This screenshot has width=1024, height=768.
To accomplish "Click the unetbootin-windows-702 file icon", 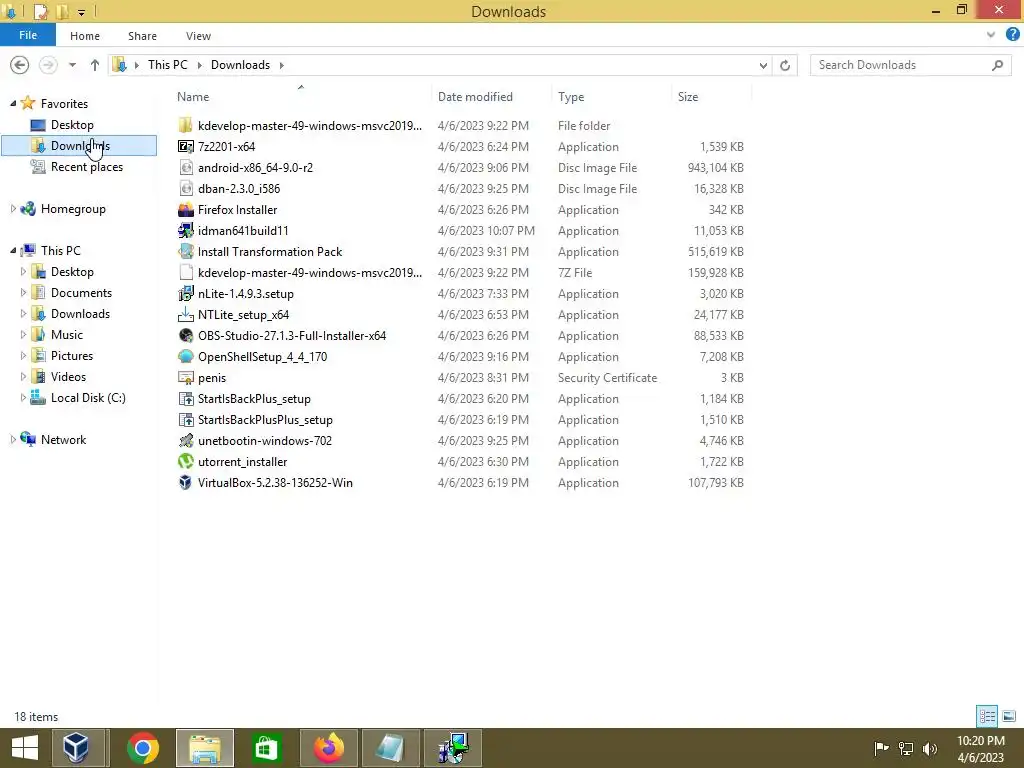I will [185, 441].
